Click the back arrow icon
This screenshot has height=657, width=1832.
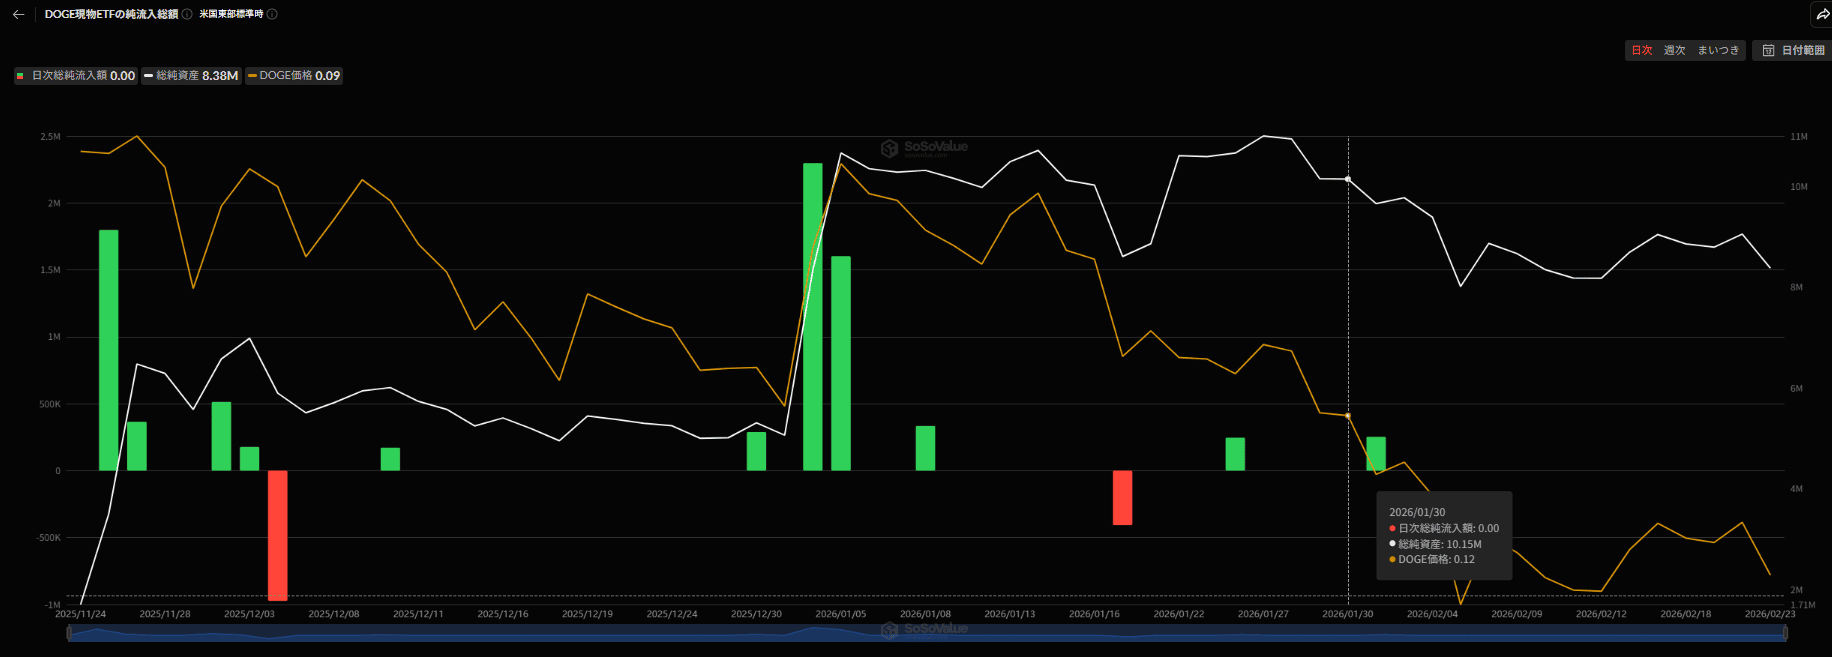coord(18,14)
